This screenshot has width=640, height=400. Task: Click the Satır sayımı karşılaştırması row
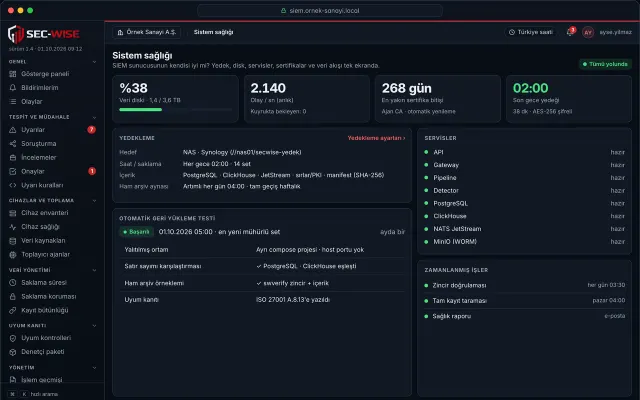click(x=262, y=267)
